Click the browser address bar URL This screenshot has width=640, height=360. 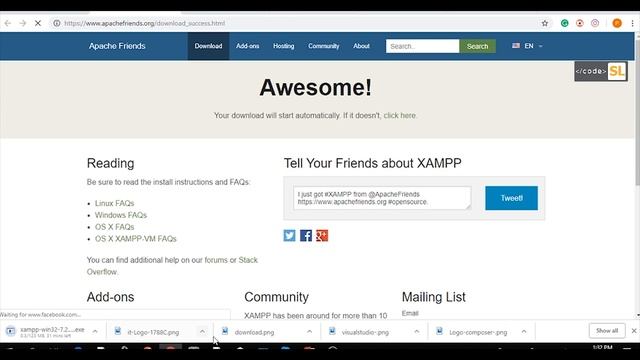[x=144, y=23]
